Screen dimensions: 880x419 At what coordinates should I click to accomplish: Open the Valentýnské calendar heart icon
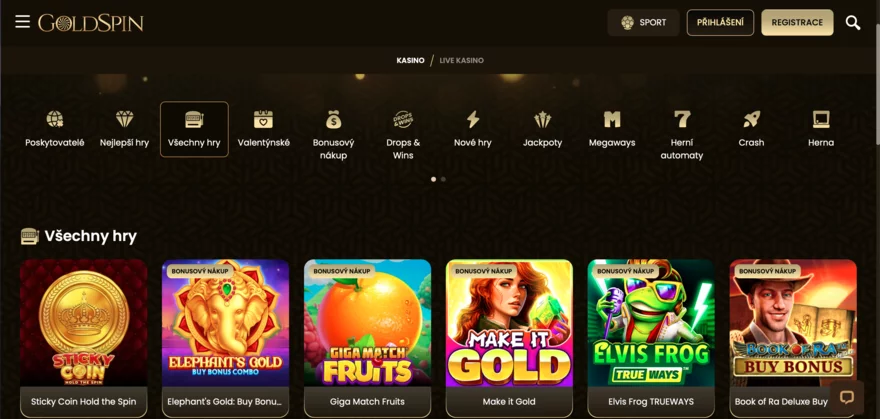(x=263, y=119)
